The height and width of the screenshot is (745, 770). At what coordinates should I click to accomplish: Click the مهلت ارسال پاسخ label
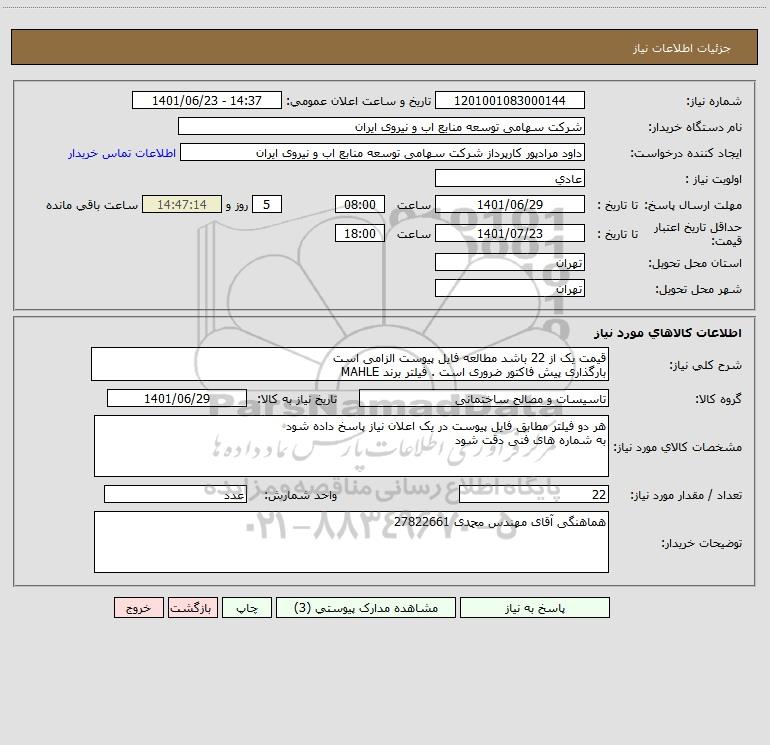[693, 205]
